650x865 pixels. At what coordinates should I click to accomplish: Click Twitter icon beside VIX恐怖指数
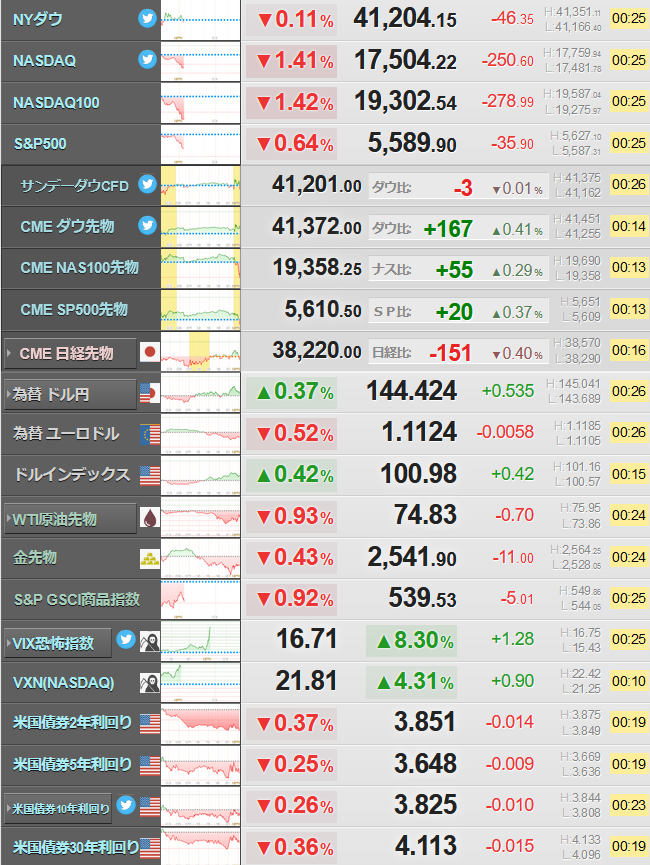coord(126,640)
